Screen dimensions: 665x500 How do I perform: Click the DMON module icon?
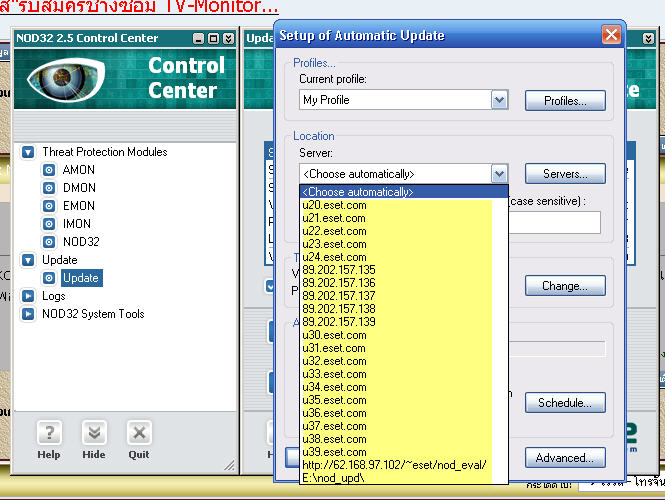(49, 188)
